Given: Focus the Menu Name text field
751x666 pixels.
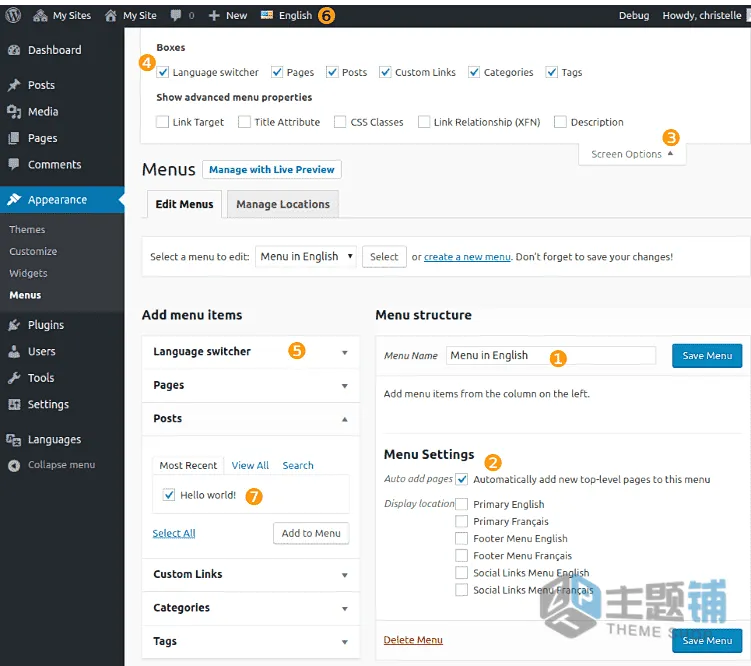Looking at the screenshot, I should 551,356.
